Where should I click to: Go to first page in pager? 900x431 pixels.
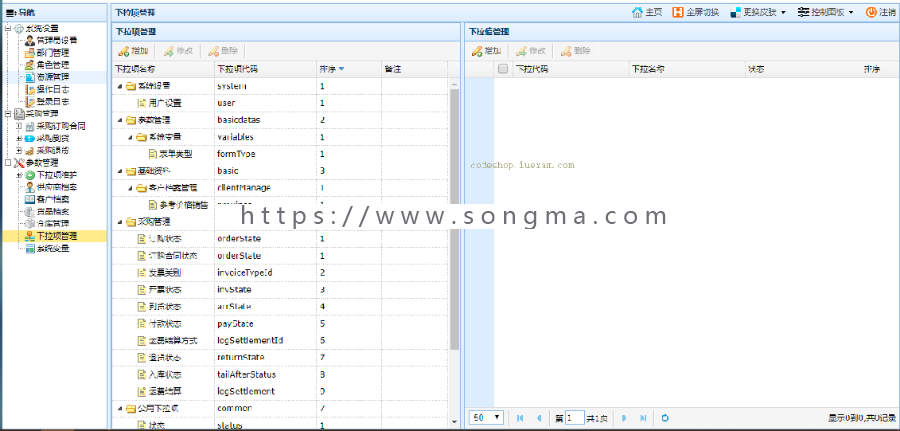pos(520,418)
